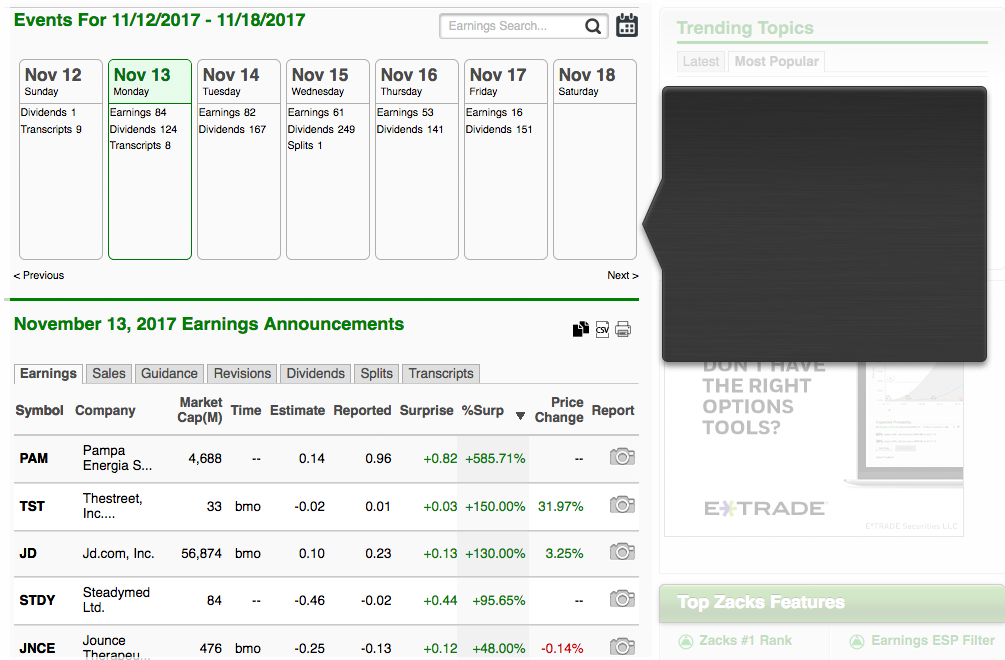Open the PAM report camera icon
The image size is (1005, 660).
click(622, 457)
